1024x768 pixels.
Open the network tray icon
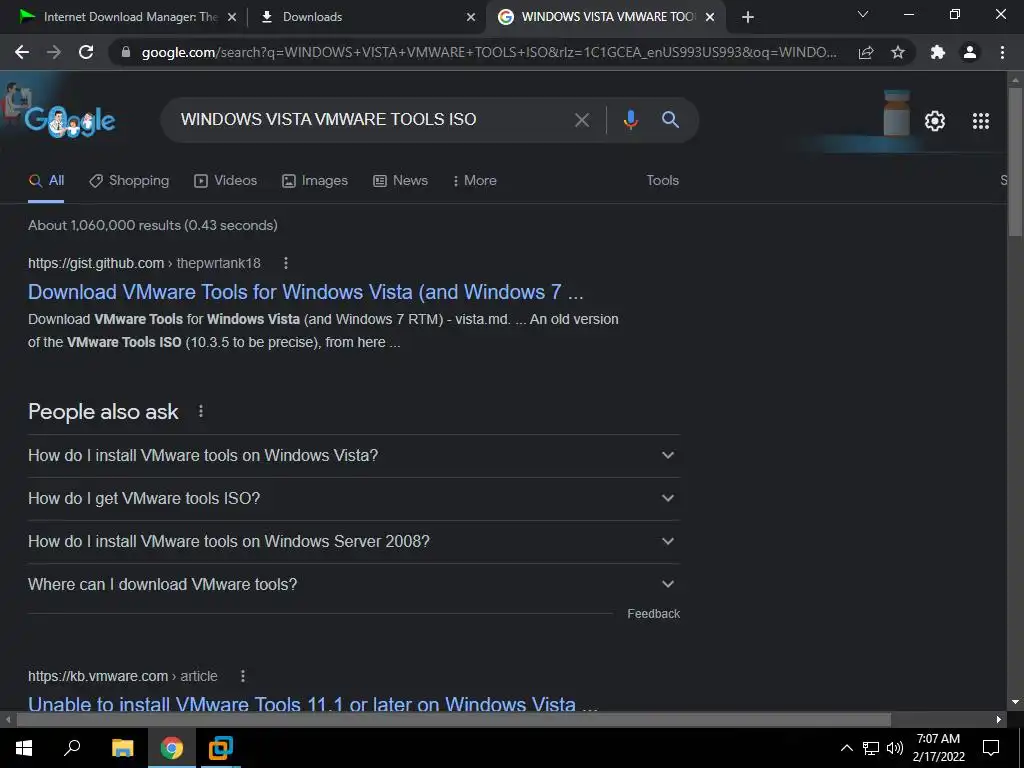871,748
